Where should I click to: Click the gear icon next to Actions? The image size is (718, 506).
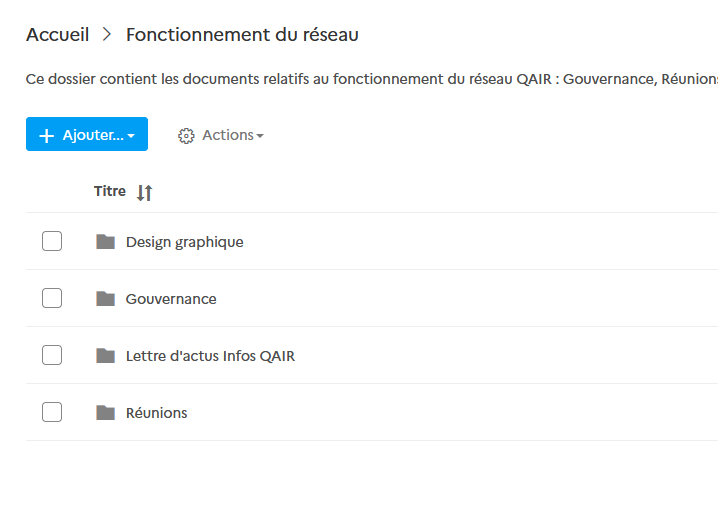click(186, 135)
